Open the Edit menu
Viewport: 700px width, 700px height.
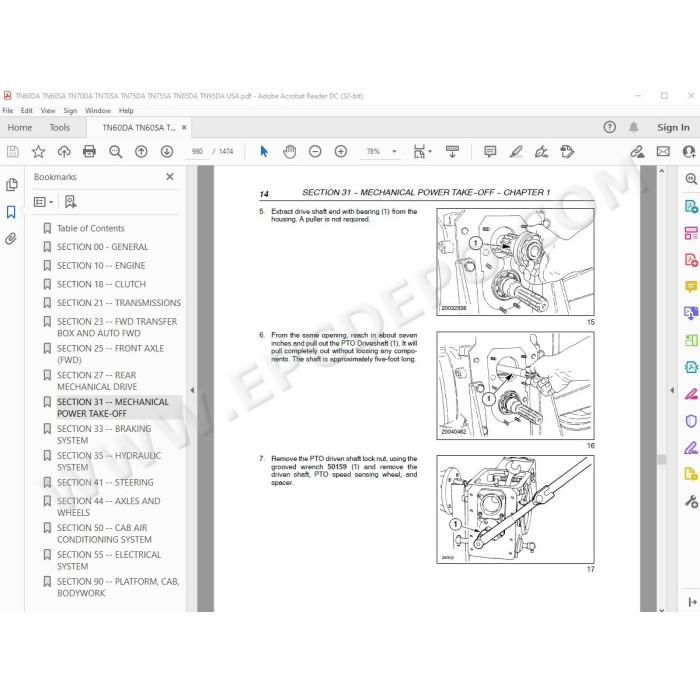pyautogui.click(x=27, y=110)
